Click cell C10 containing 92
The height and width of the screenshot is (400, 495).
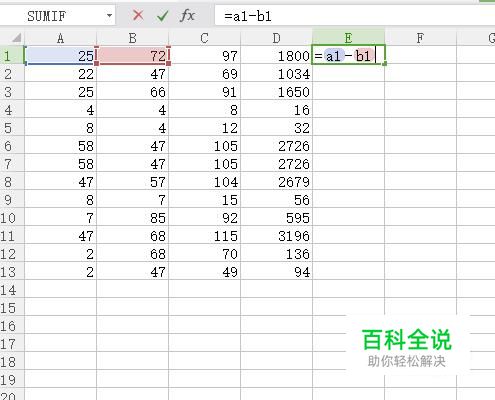(x=204, y=217)
